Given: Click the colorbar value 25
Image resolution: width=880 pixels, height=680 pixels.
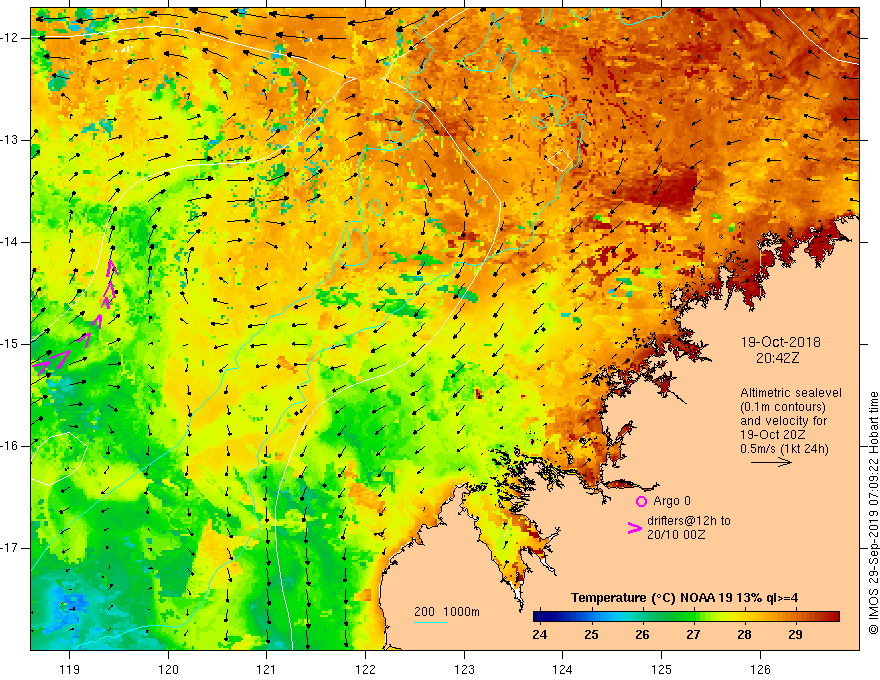Looking at the screenshot, I should click(x=591, y=635).
